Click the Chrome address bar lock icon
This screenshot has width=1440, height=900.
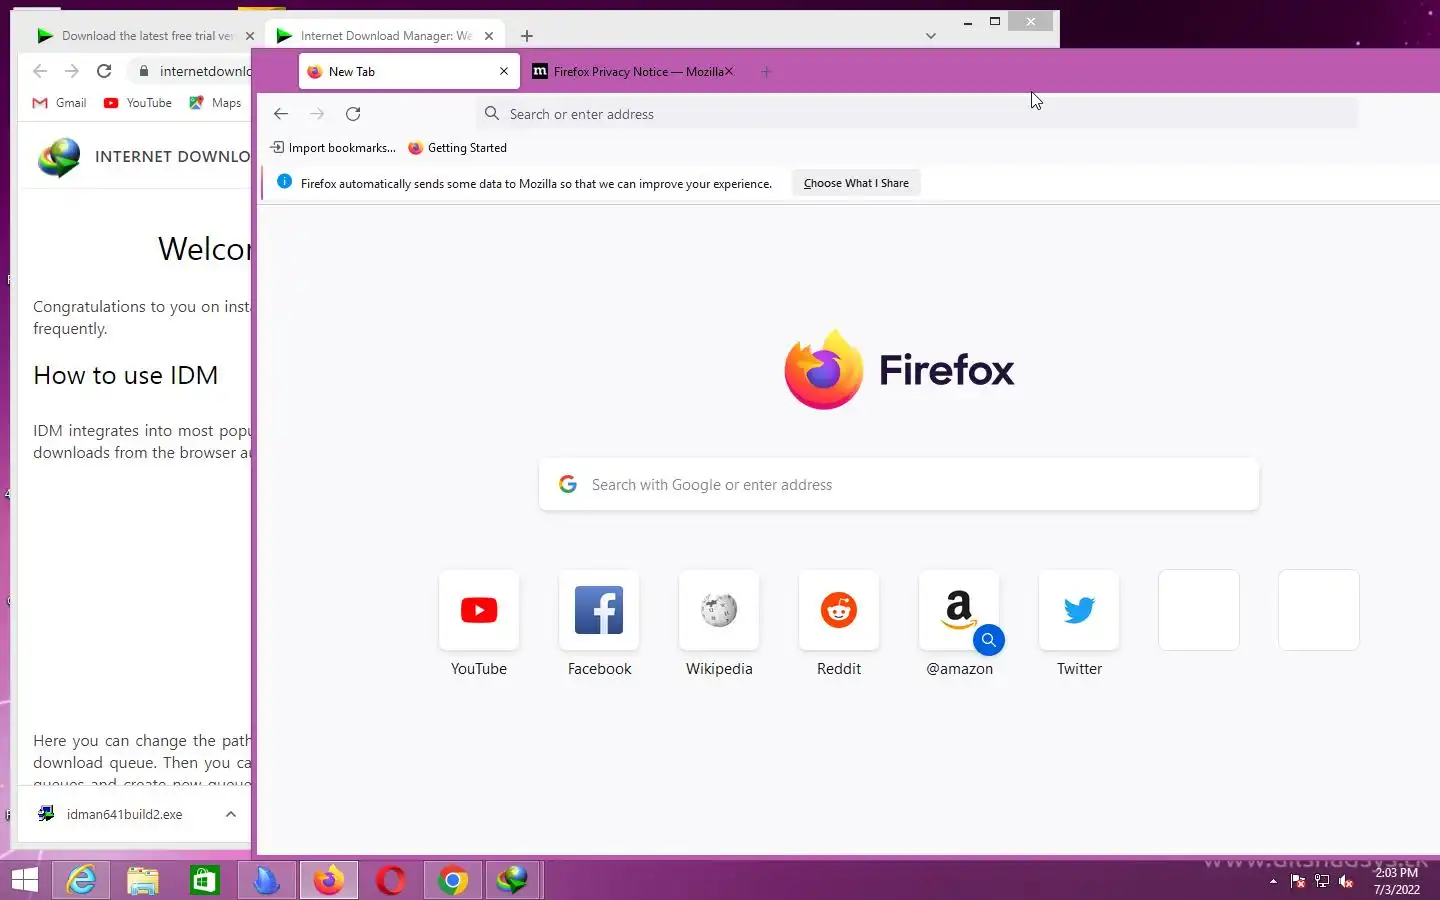[x=144, y=71]
